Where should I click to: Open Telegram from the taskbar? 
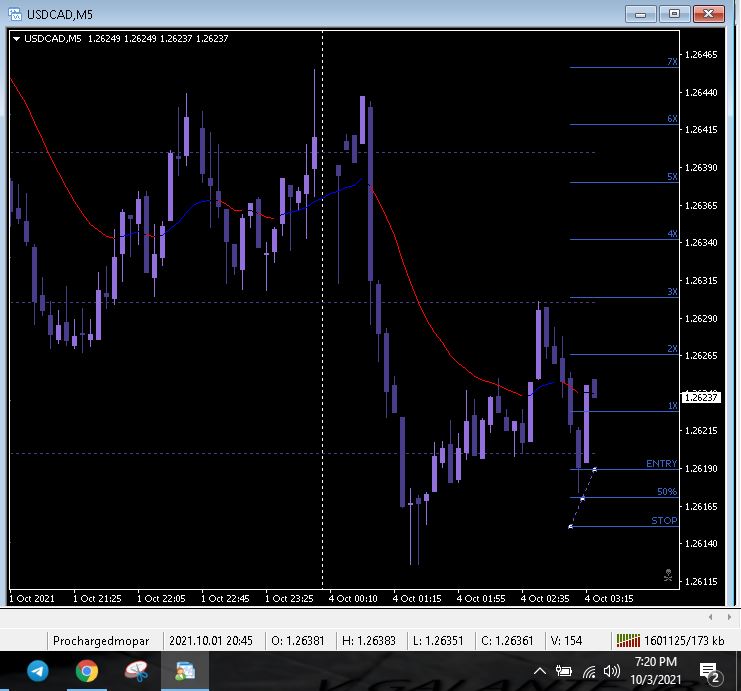click(x=38, y=671)
